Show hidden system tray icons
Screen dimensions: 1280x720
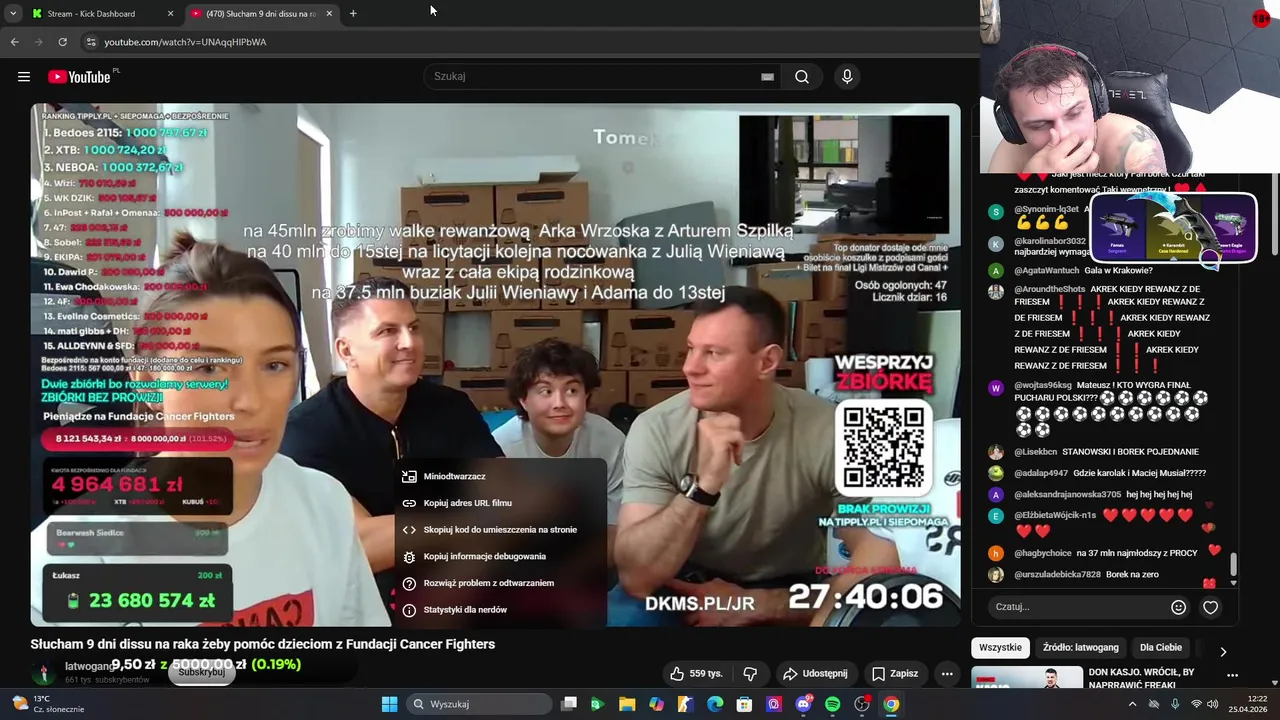[1132, 704]
